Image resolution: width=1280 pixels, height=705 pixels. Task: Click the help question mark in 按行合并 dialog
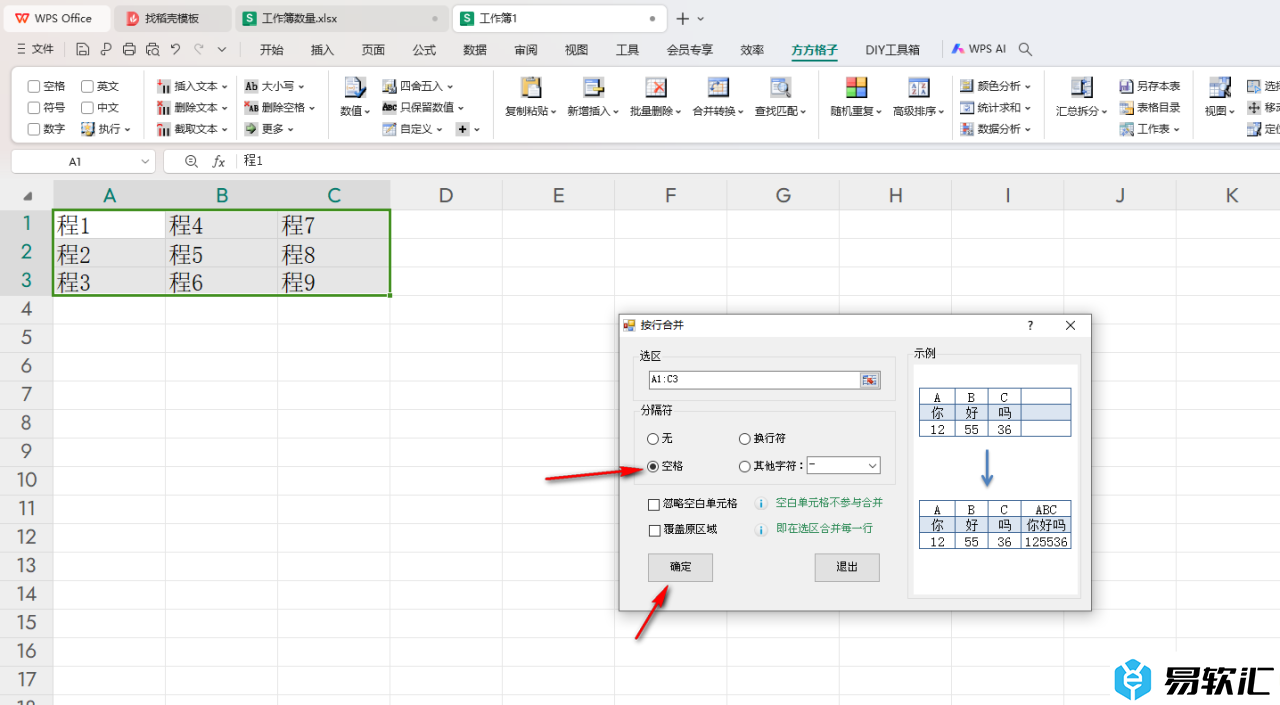click(1030, 326)
